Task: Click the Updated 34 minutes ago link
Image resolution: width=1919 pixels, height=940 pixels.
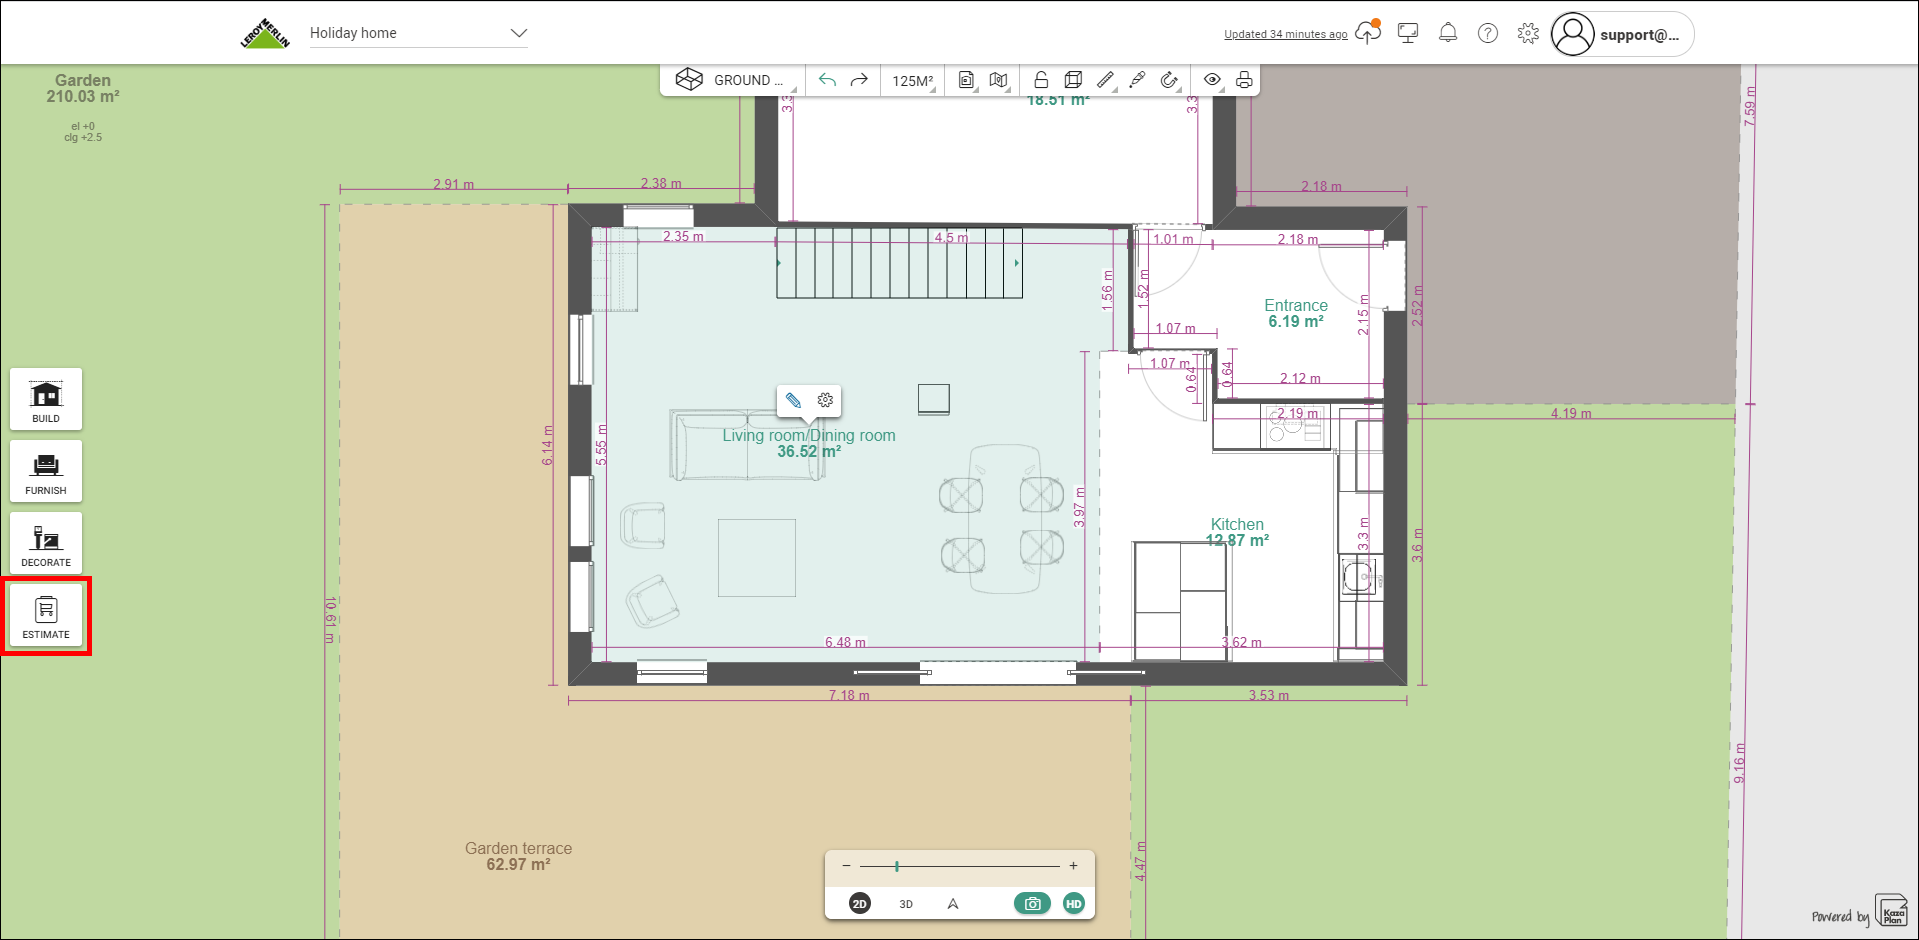Action: 1285,34
